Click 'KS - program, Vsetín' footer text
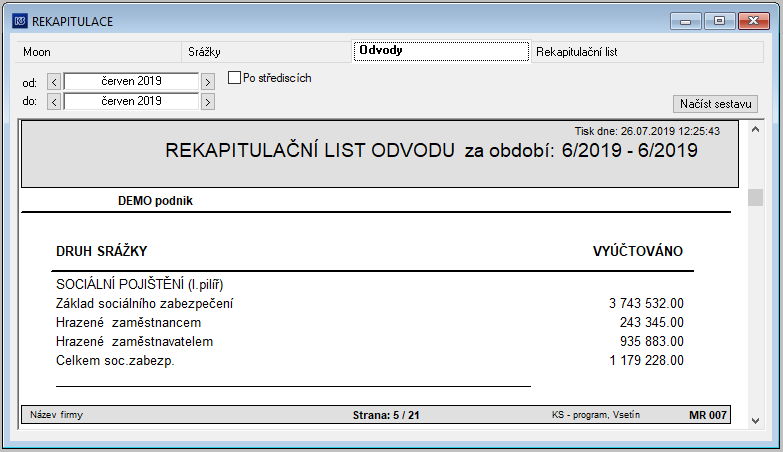783x452 pixels. [596, 415]
